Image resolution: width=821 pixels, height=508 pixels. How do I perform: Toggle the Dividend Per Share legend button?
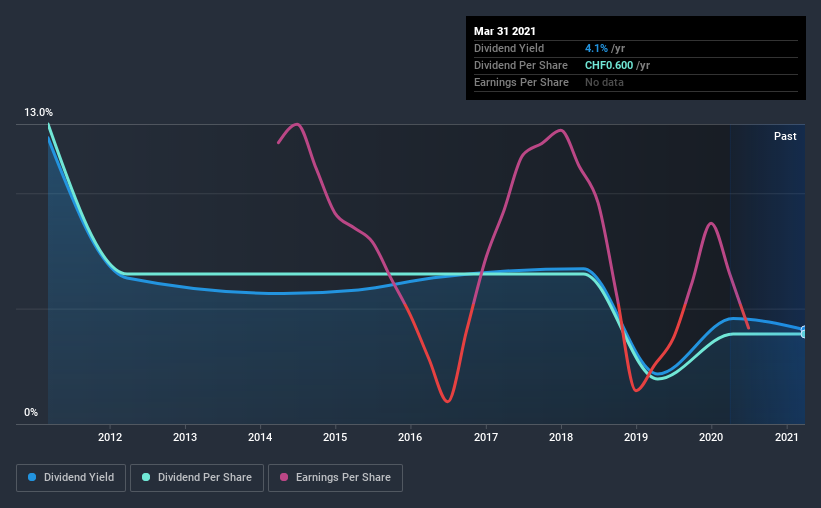[x=197, y=478]
